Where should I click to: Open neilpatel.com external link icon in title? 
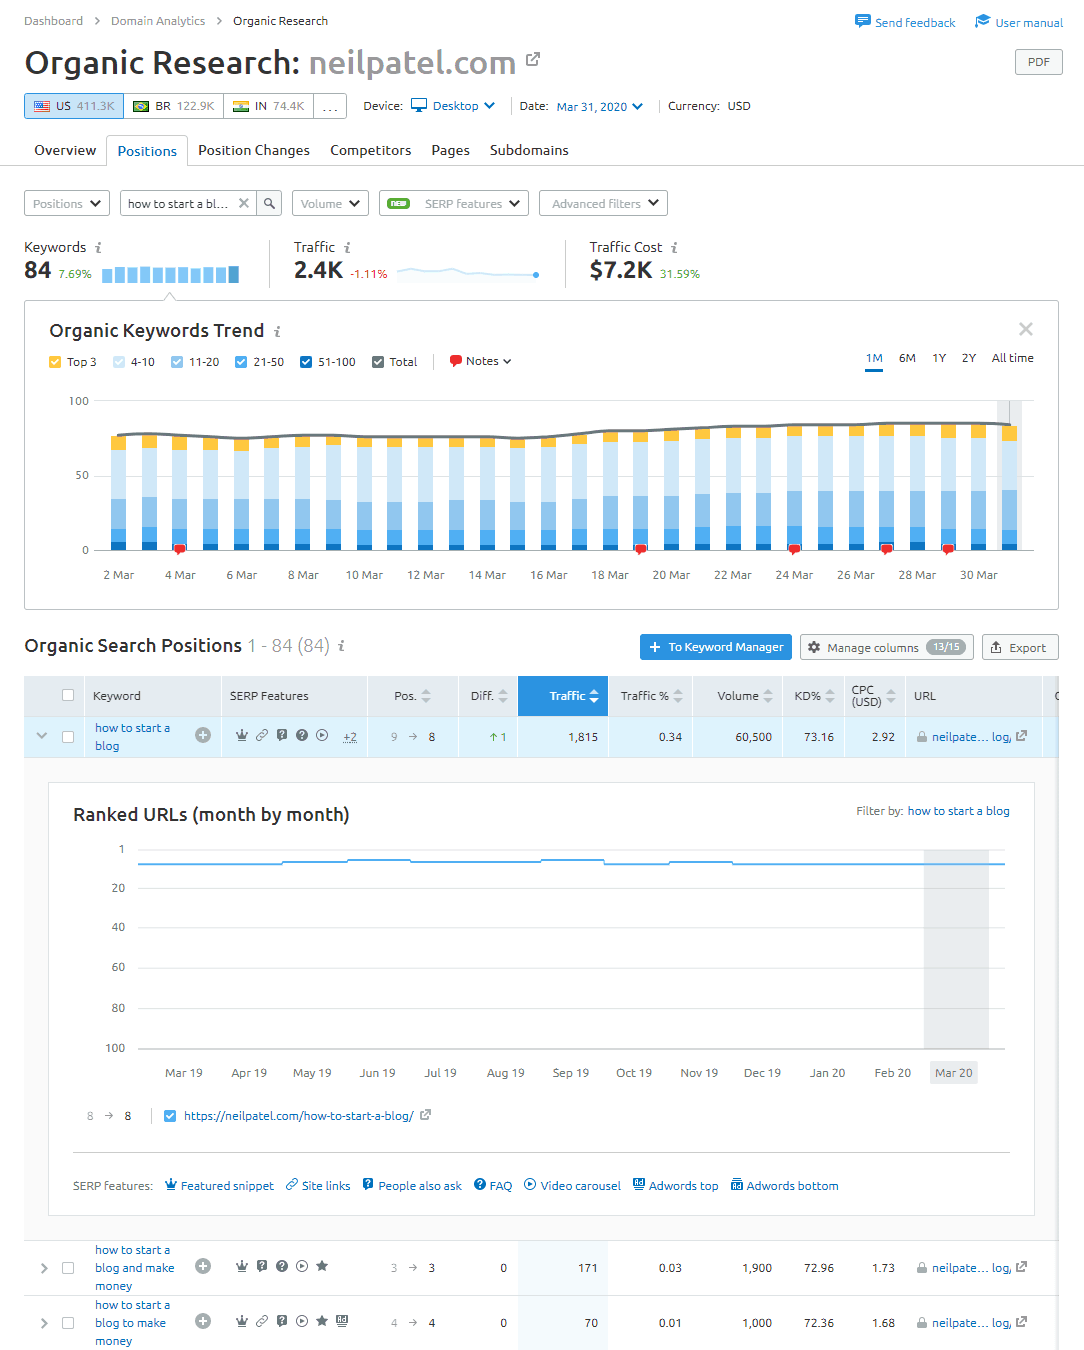[x=533, y=59]
